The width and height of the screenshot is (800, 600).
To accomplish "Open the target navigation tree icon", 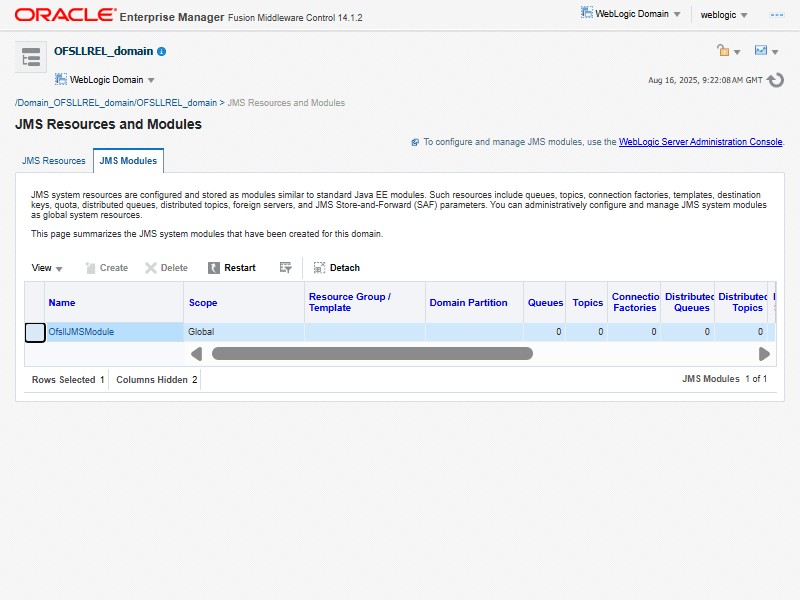I will point(31,57).
